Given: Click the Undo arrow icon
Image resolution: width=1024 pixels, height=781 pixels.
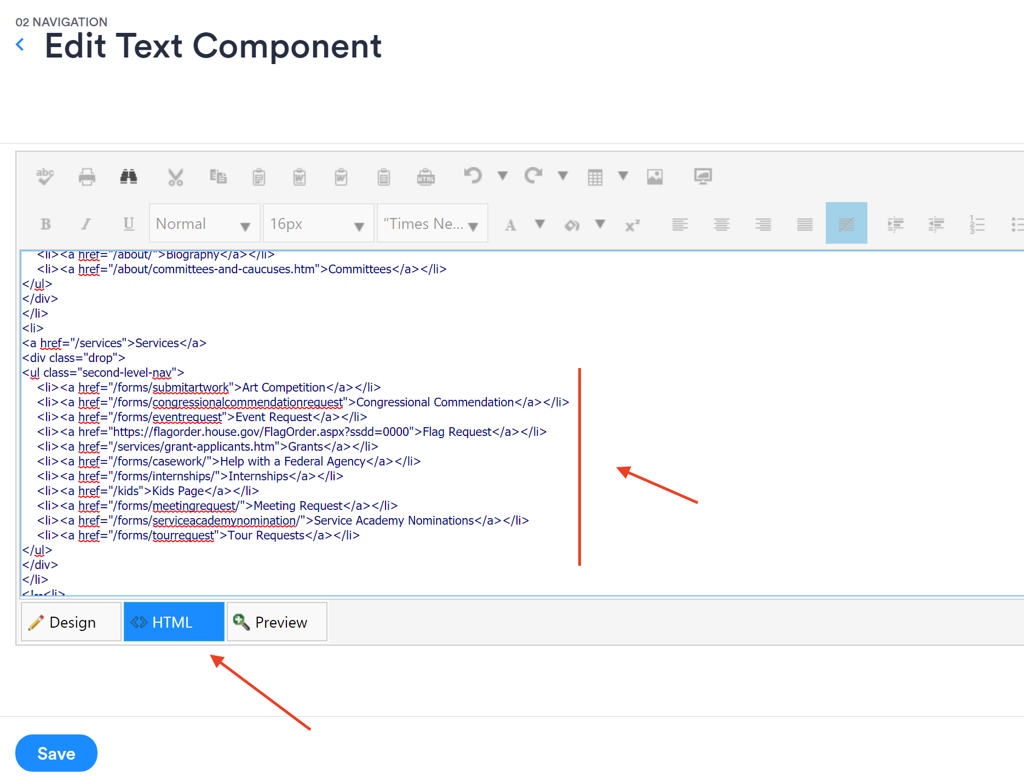Looking at the screenshot, I should pos(473,176).
